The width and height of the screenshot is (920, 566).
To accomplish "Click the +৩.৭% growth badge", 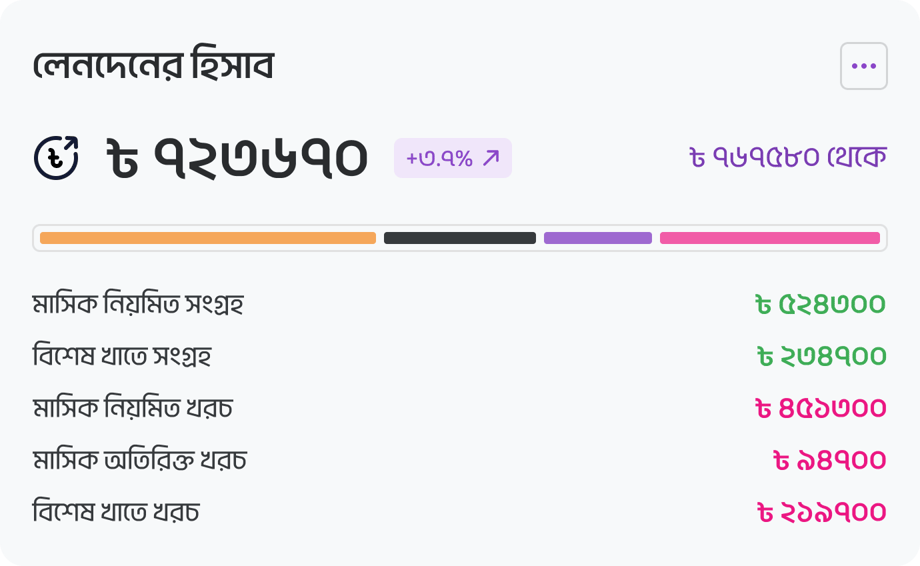I will click(x=453, y=158).
